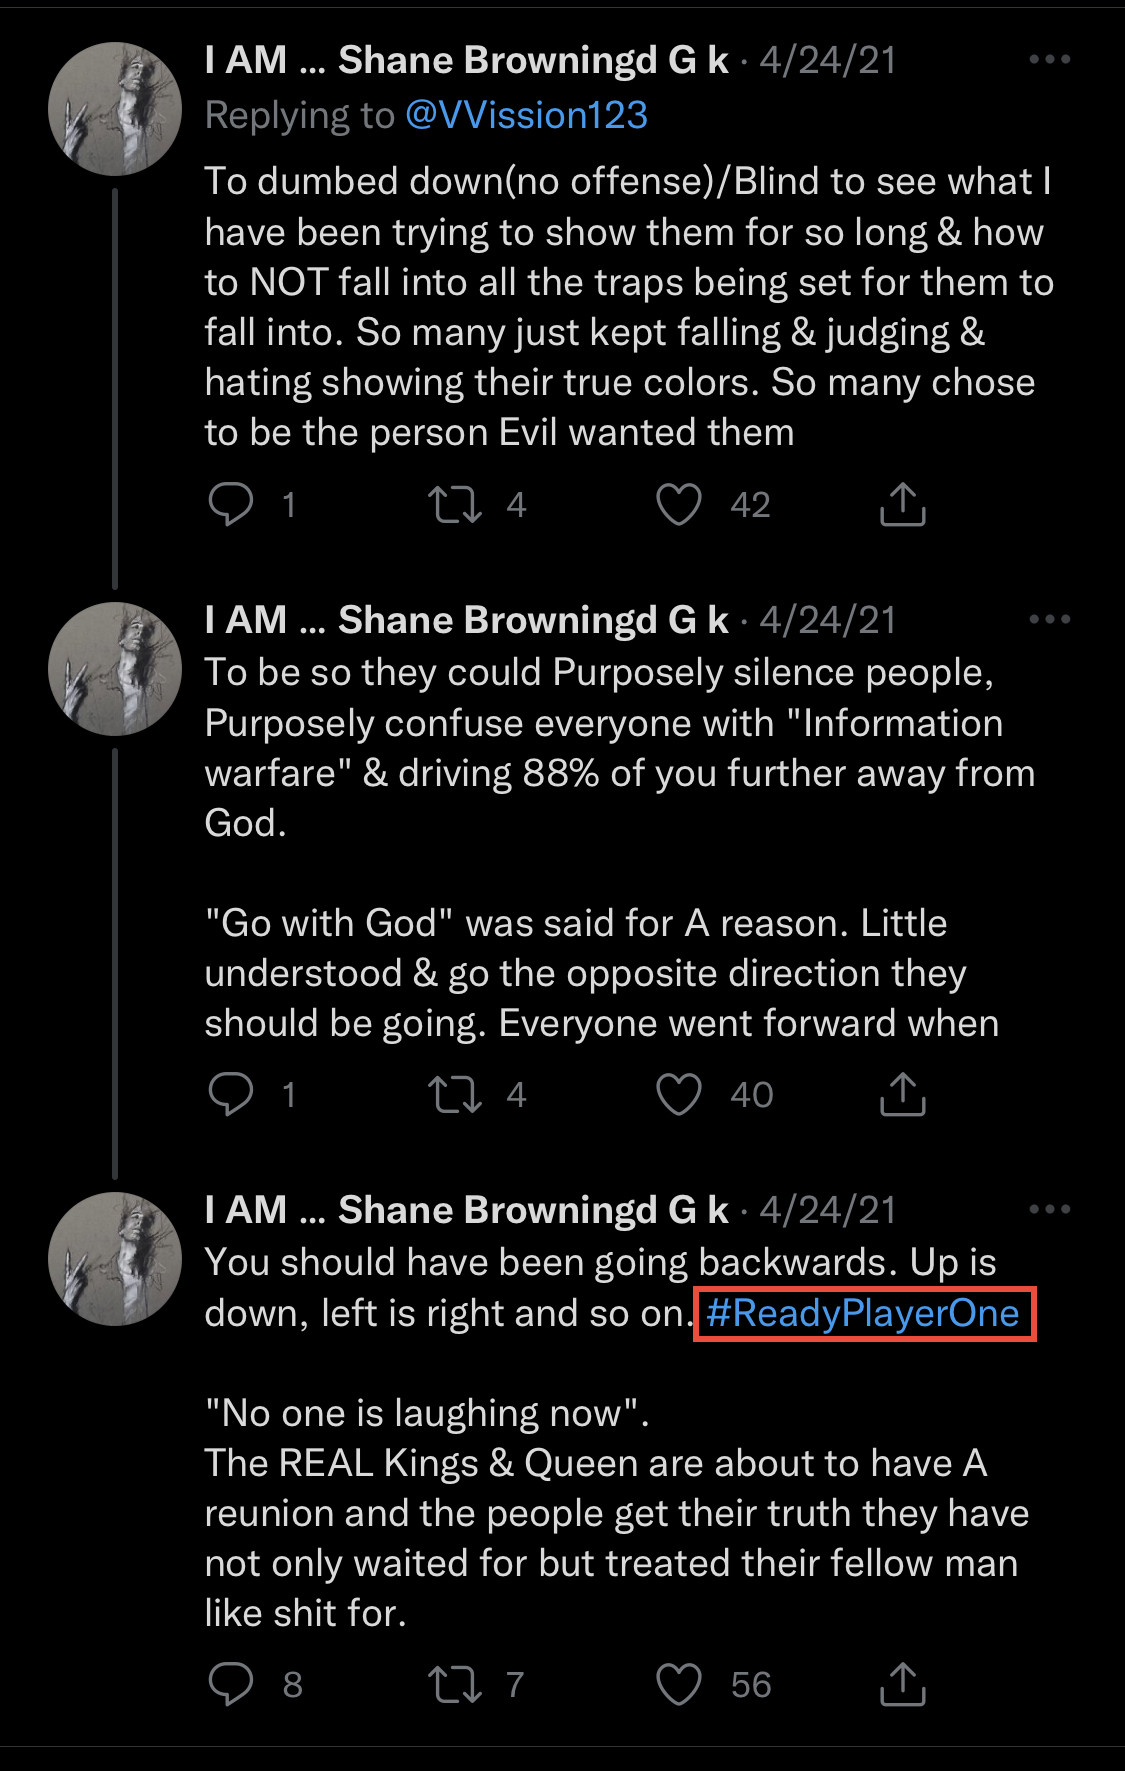Retweet the 'To dumbed down' tweet
Screen dimensions: 1125x1771
coord(455,504)
